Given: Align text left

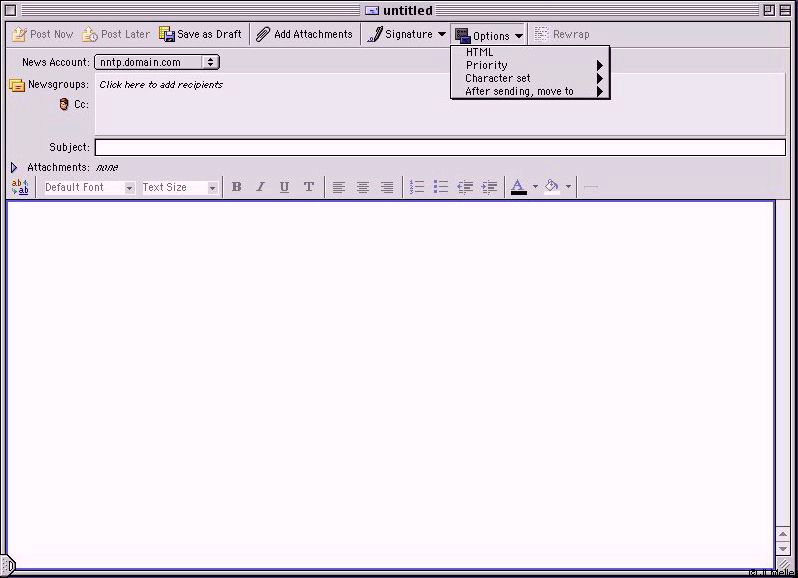Looking at the screenshot, I should [x=338, y=187].
